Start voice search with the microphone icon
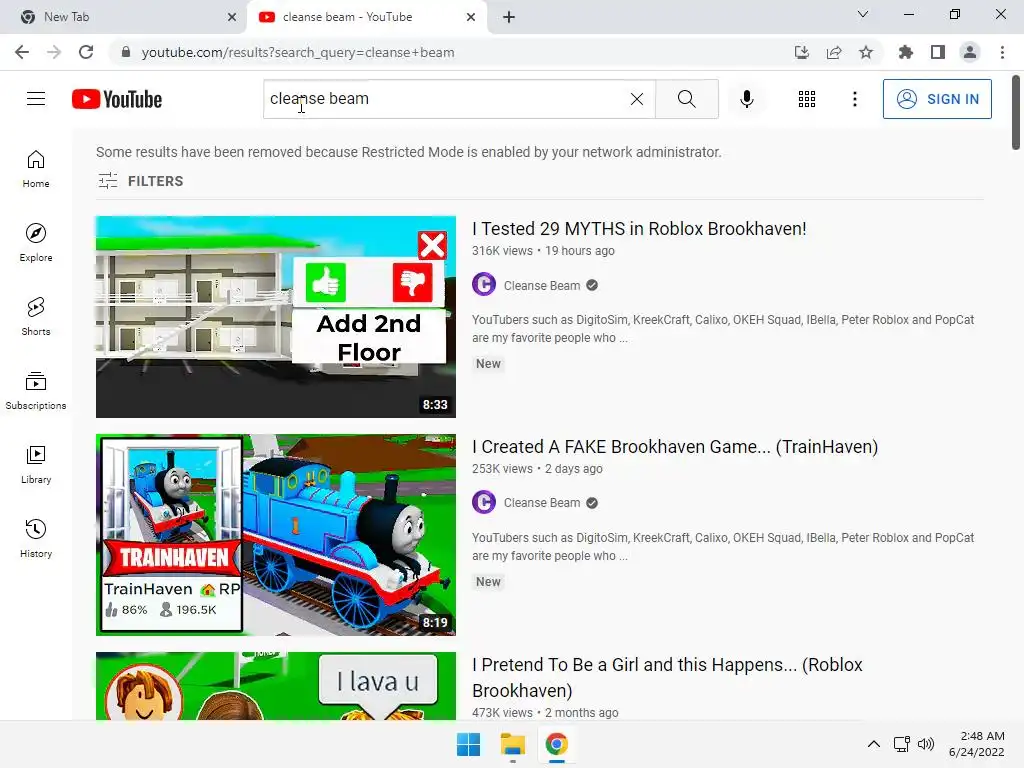1024x768 pixels. click(746, 99)
